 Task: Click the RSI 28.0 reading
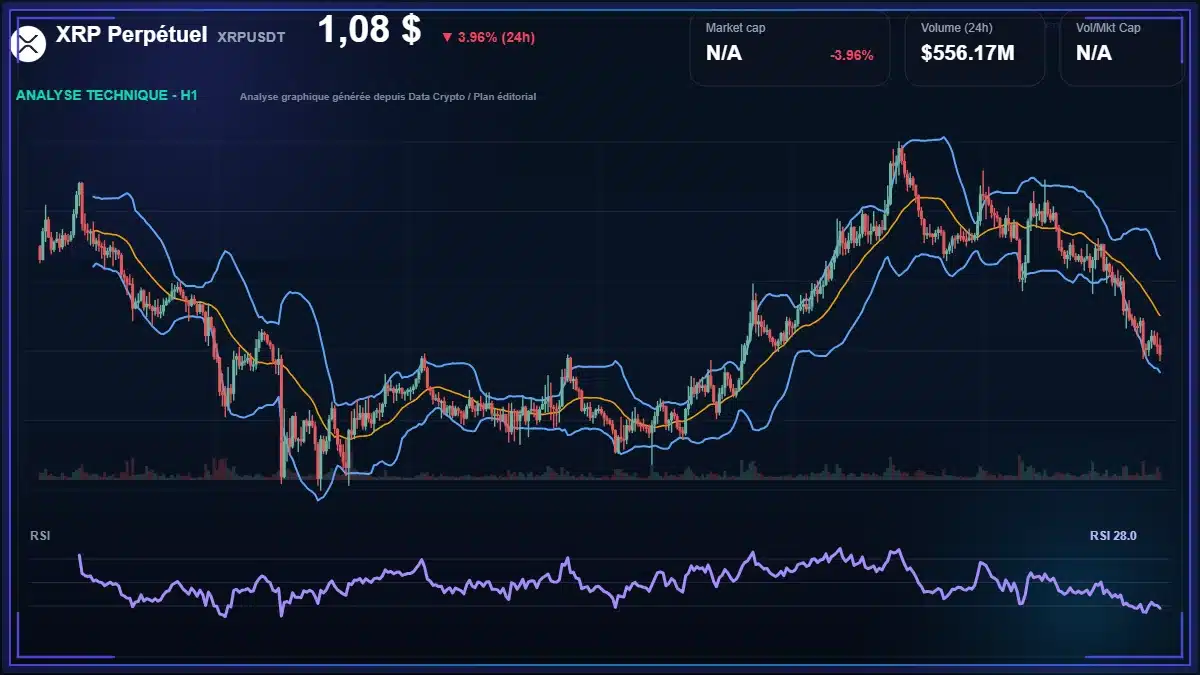(1113, 536)
